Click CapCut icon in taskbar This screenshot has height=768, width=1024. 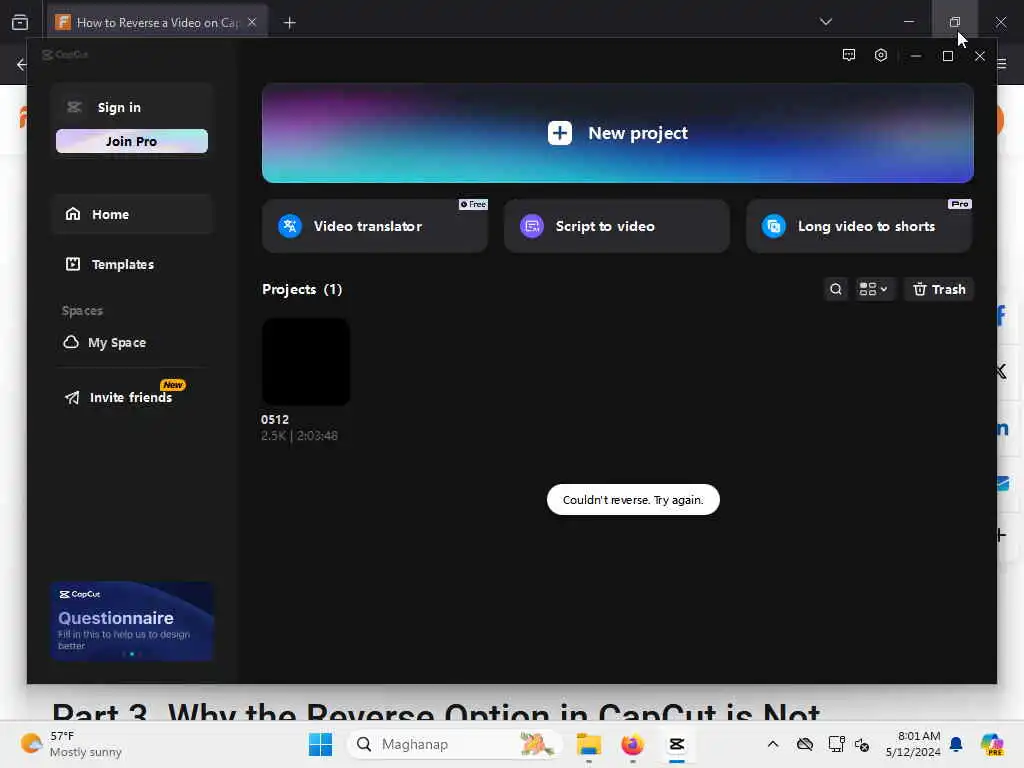coord(677,744)
